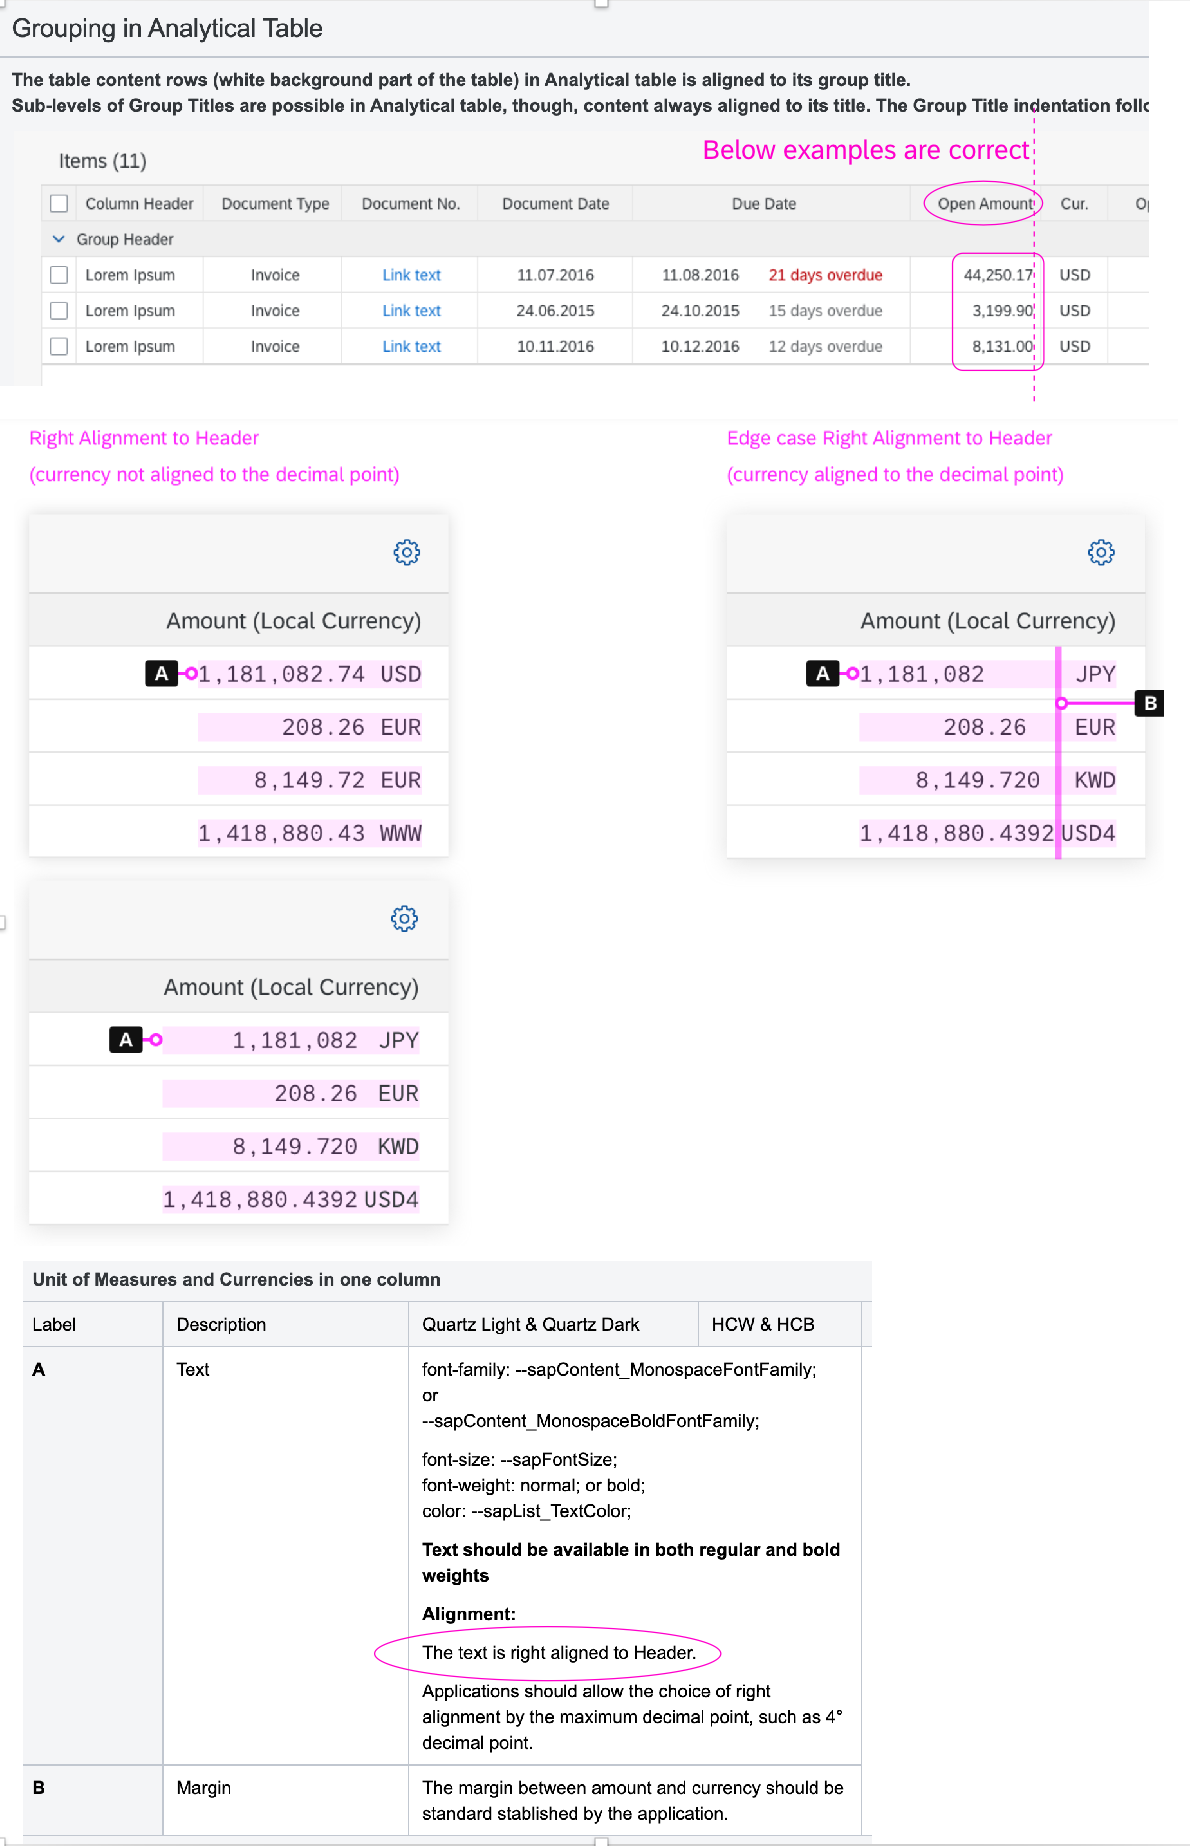Collapse the Group Header row

pos(58,239)
